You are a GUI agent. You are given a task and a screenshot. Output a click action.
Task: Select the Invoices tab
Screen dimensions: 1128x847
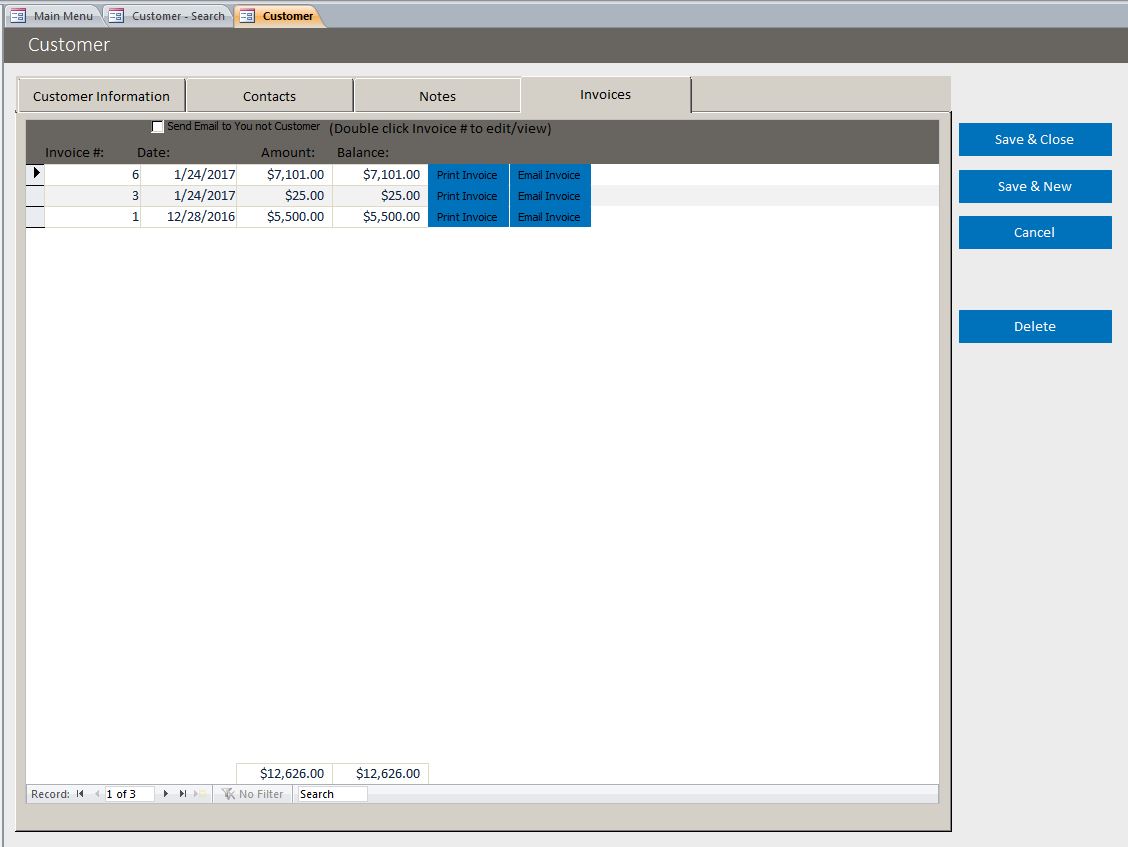click(604, 95)
